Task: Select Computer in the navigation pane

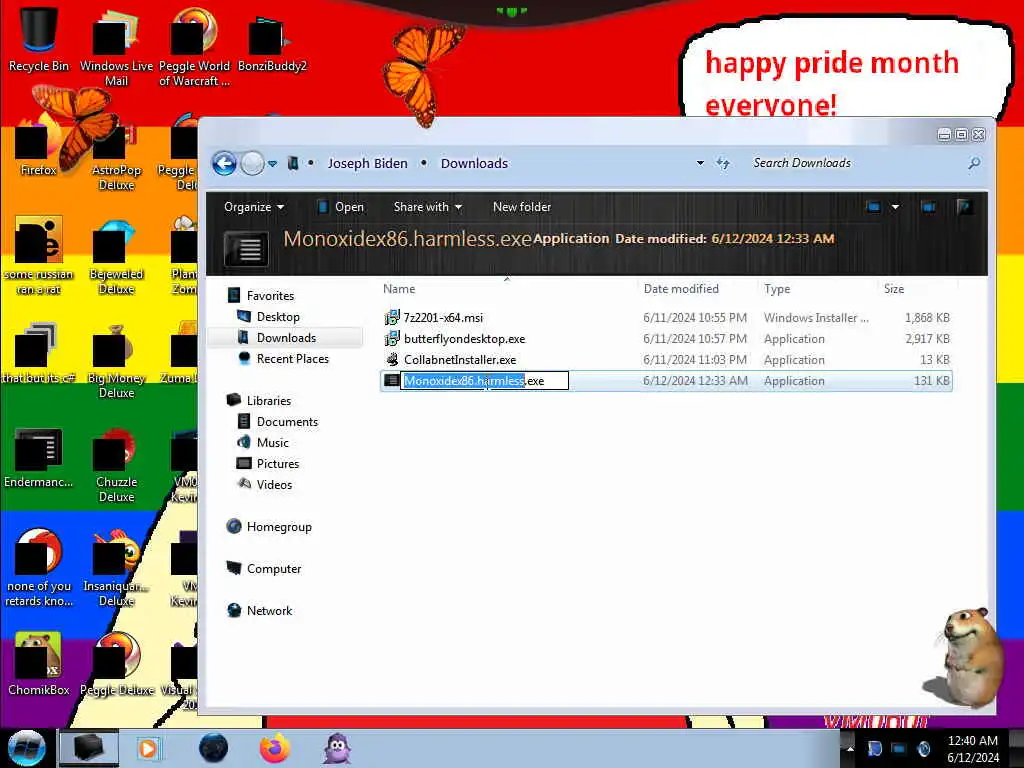Action: coord(264,569)
